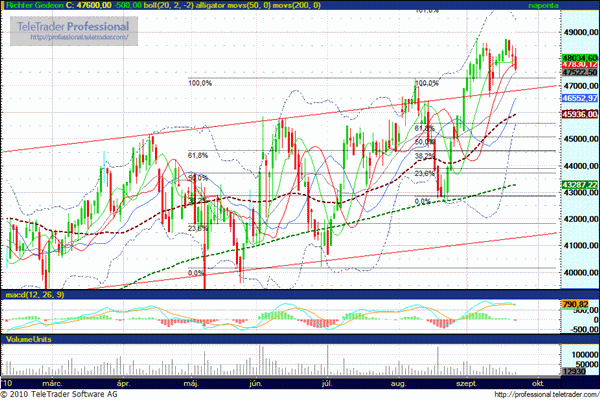Select the VolumeUnits panel header
Screen dimensions: 600x400
pos(26,340)
